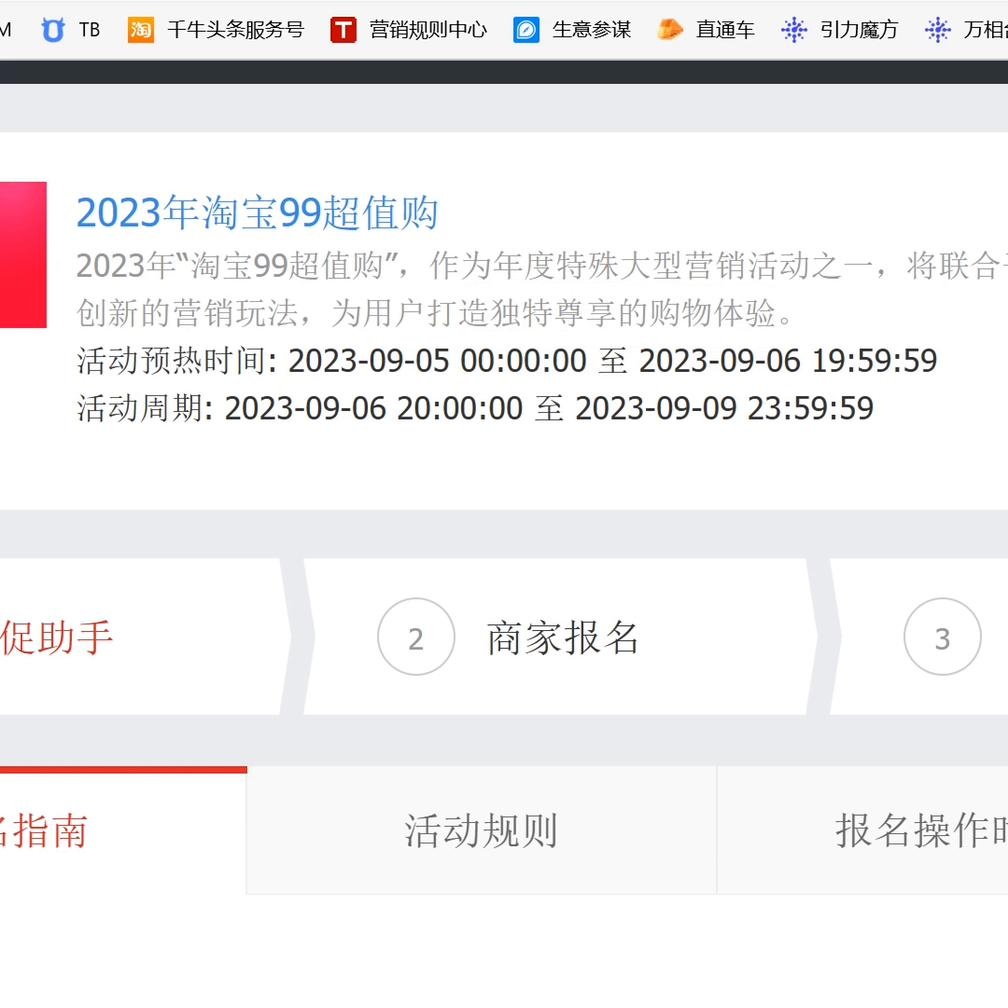Open the 千牛头条服务号 bookmark icon
Image resolution: width=1008 pixels, height=1008 pixels.
[x=141, y=30]
